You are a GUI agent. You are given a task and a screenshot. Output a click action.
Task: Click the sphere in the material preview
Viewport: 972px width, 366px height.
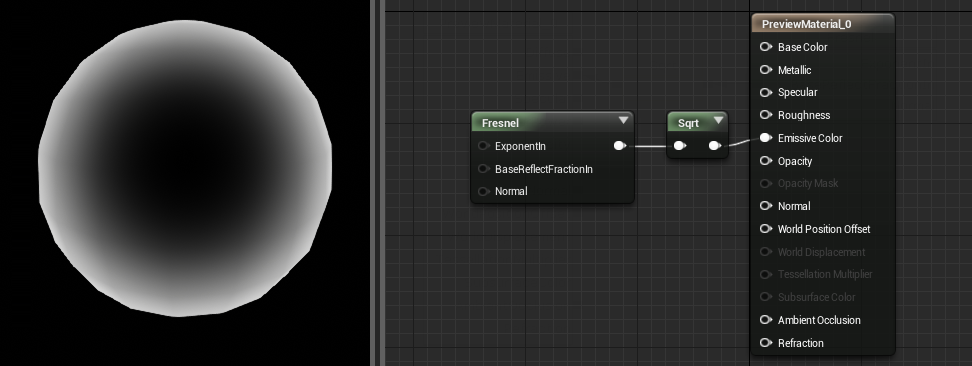click(x=185, y=169)
